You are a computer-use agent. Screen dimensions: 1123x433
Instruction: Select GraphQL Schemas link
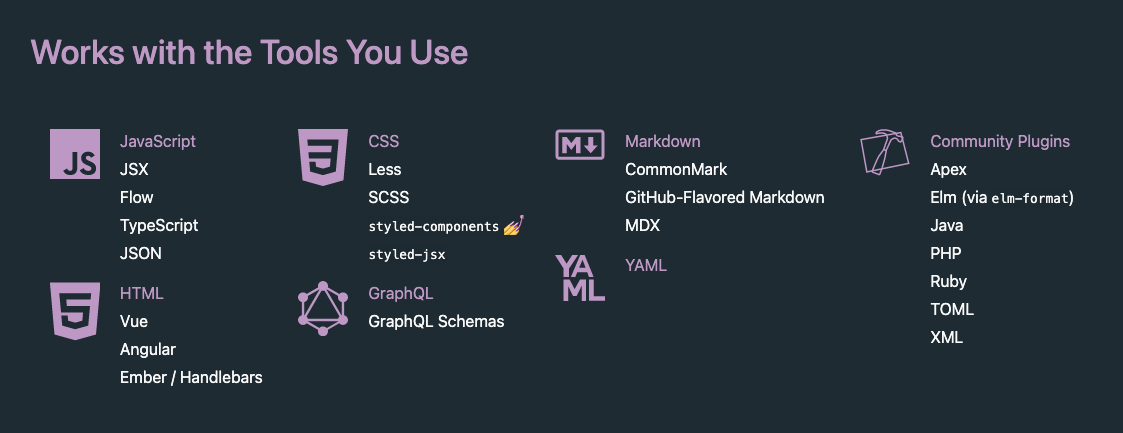[436, 322]
